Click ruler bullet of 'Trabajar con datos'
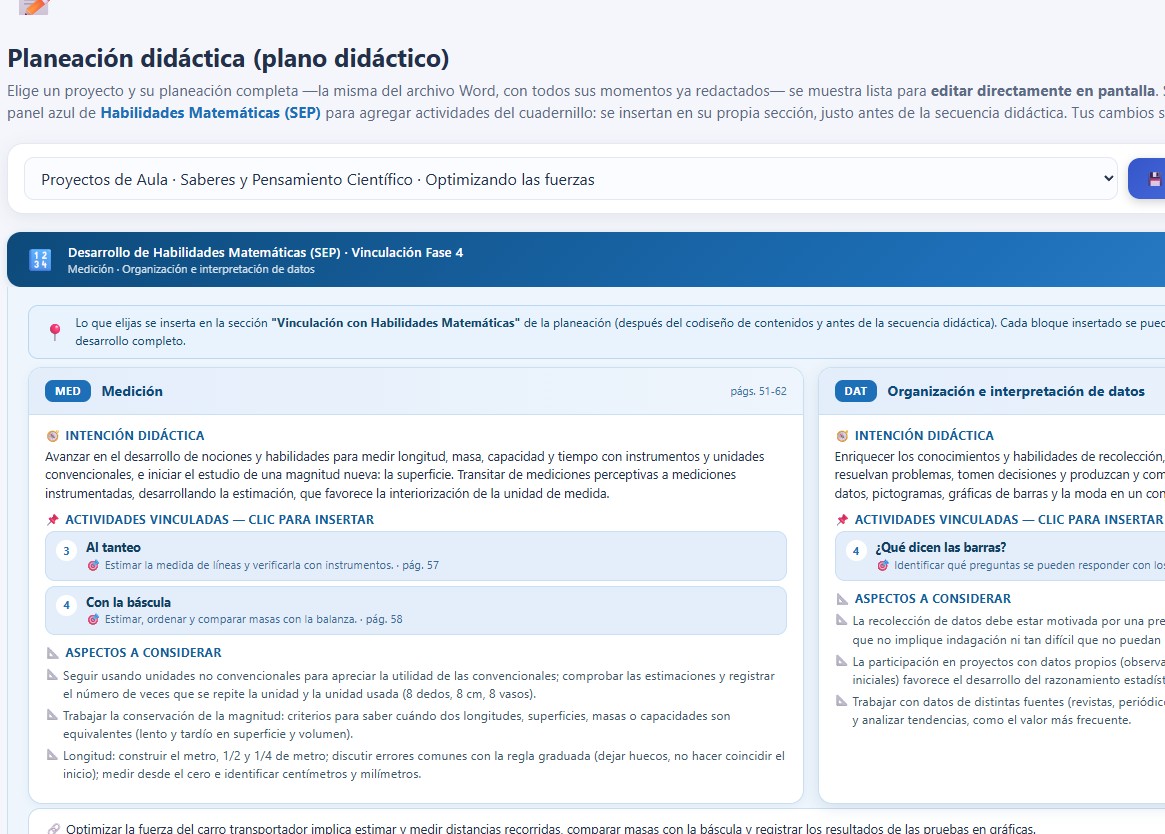The height and width of the screenshot is (834, 1165). [x=842, y=701]
